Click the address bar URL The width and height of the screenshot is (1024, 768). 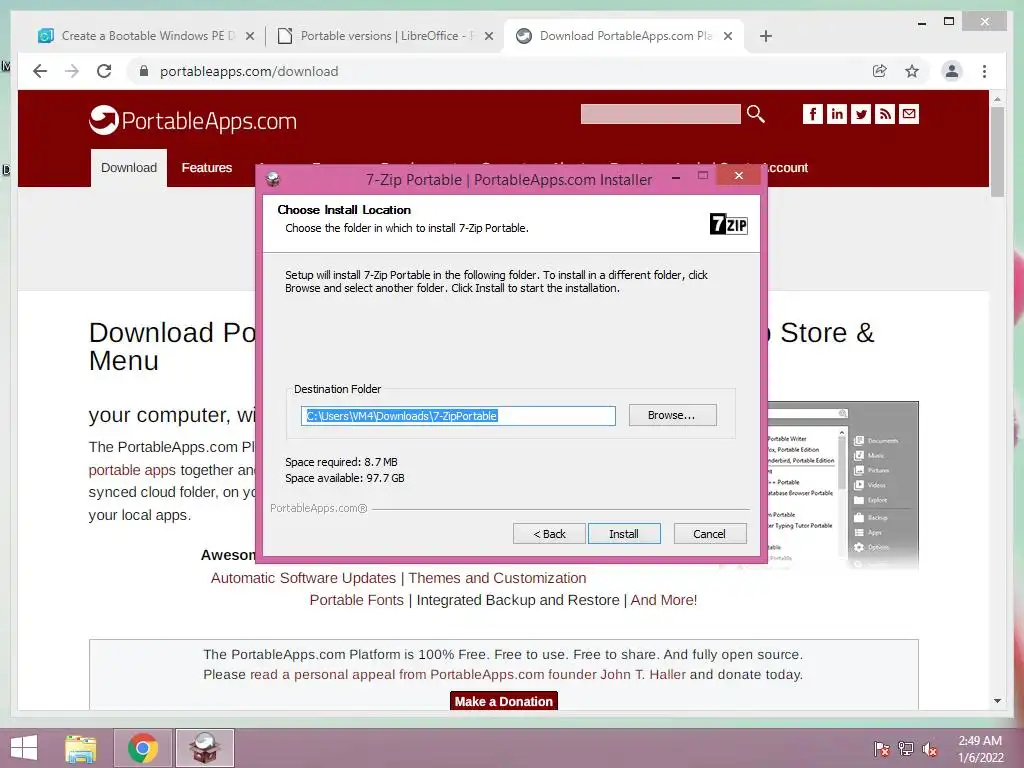249,71
